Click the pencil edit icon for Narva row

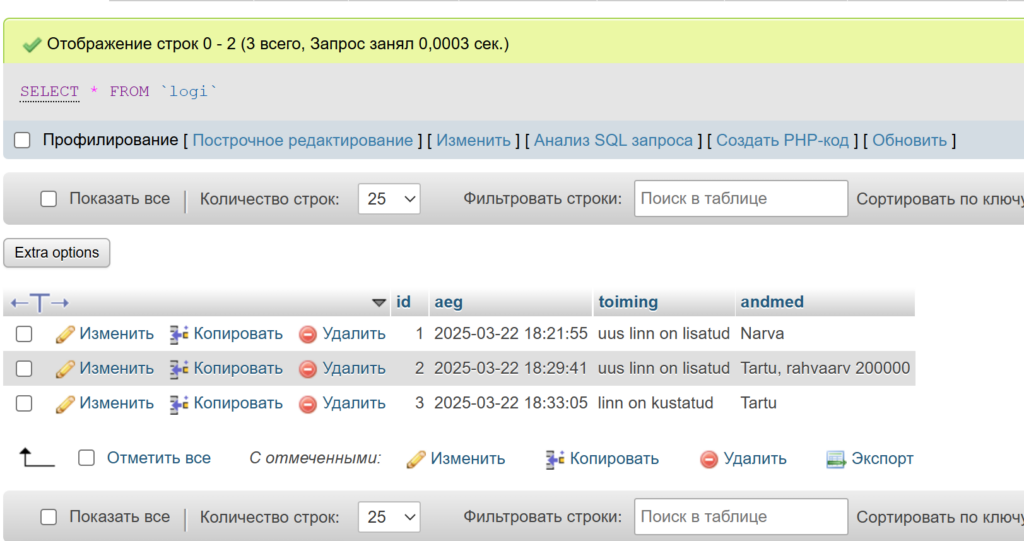point(65,334)
